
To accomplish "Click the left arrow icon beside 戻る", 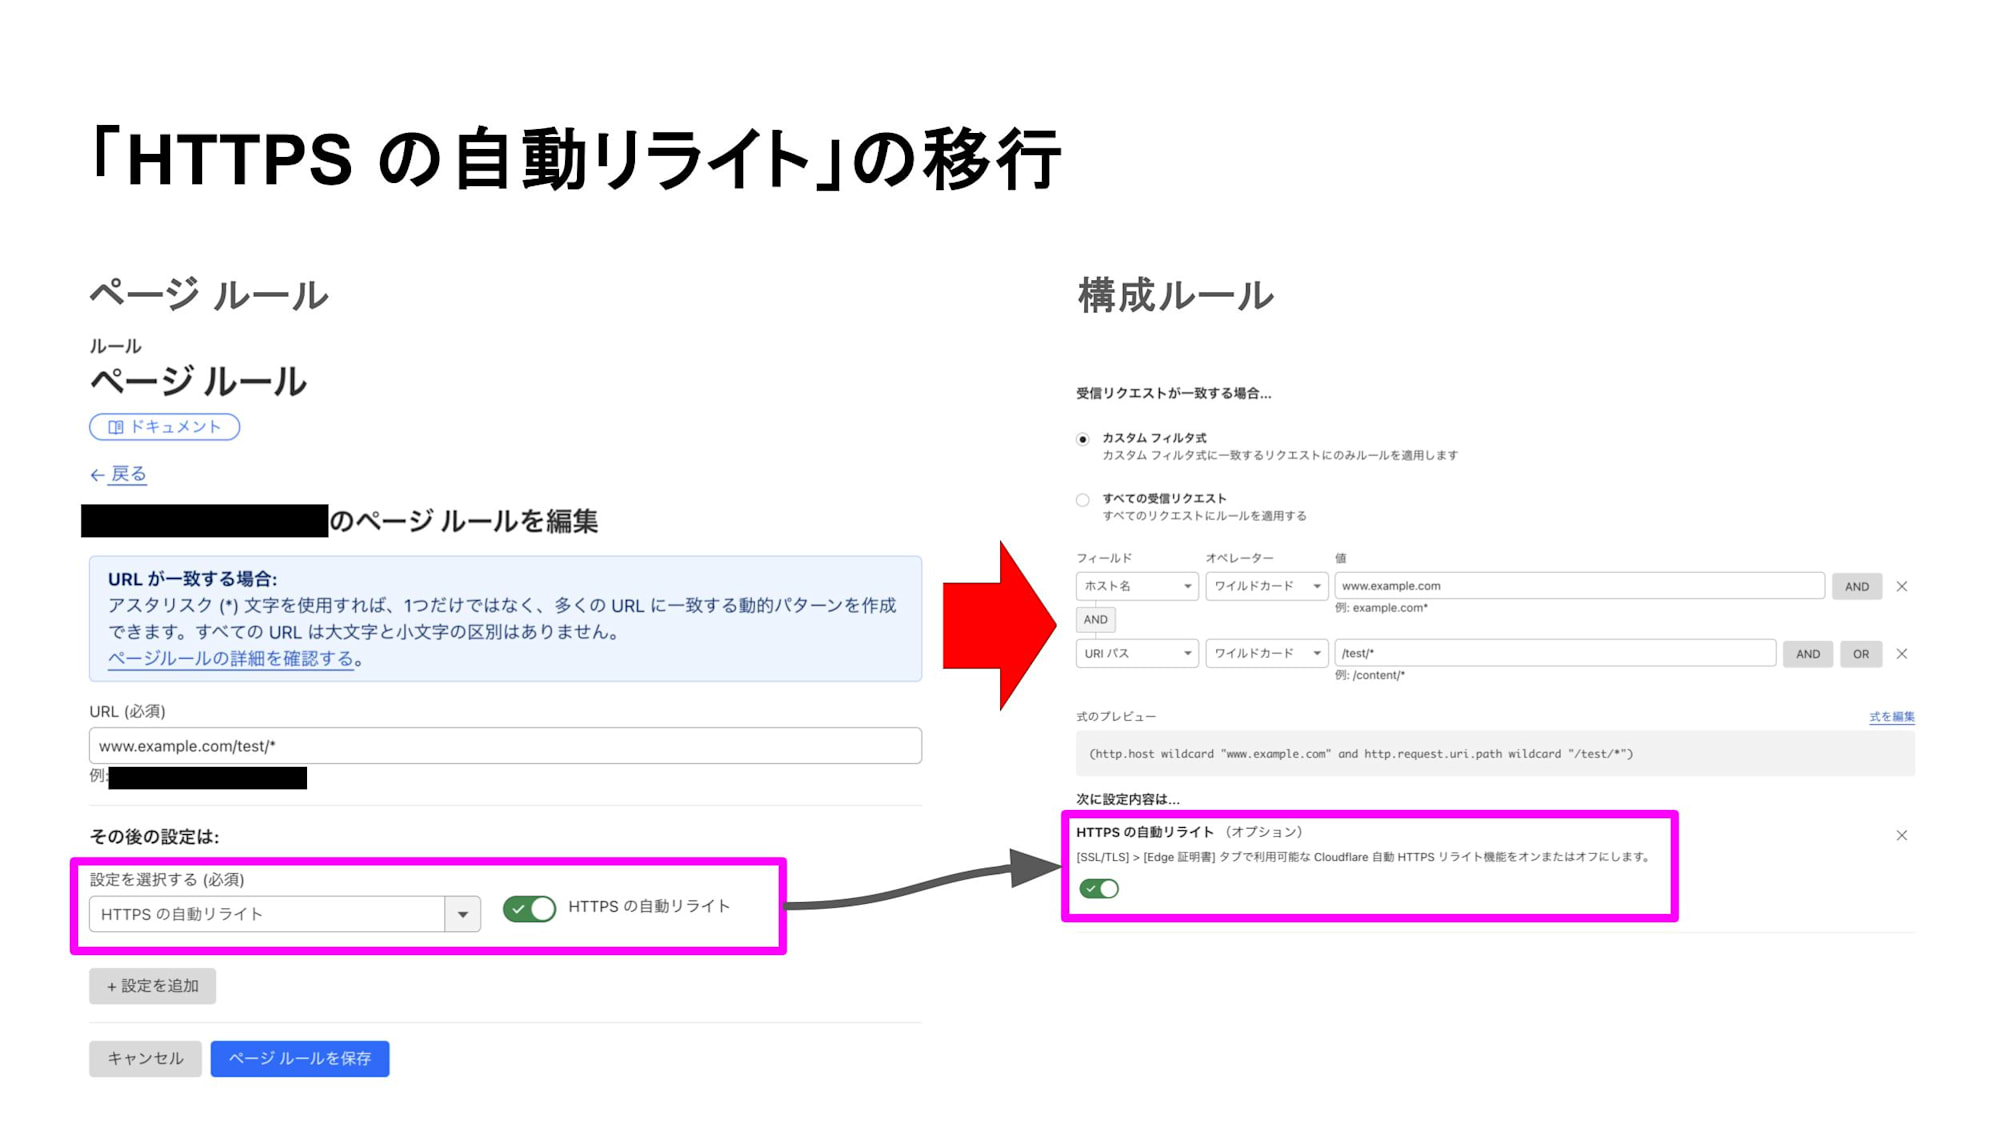I will 97,475.
